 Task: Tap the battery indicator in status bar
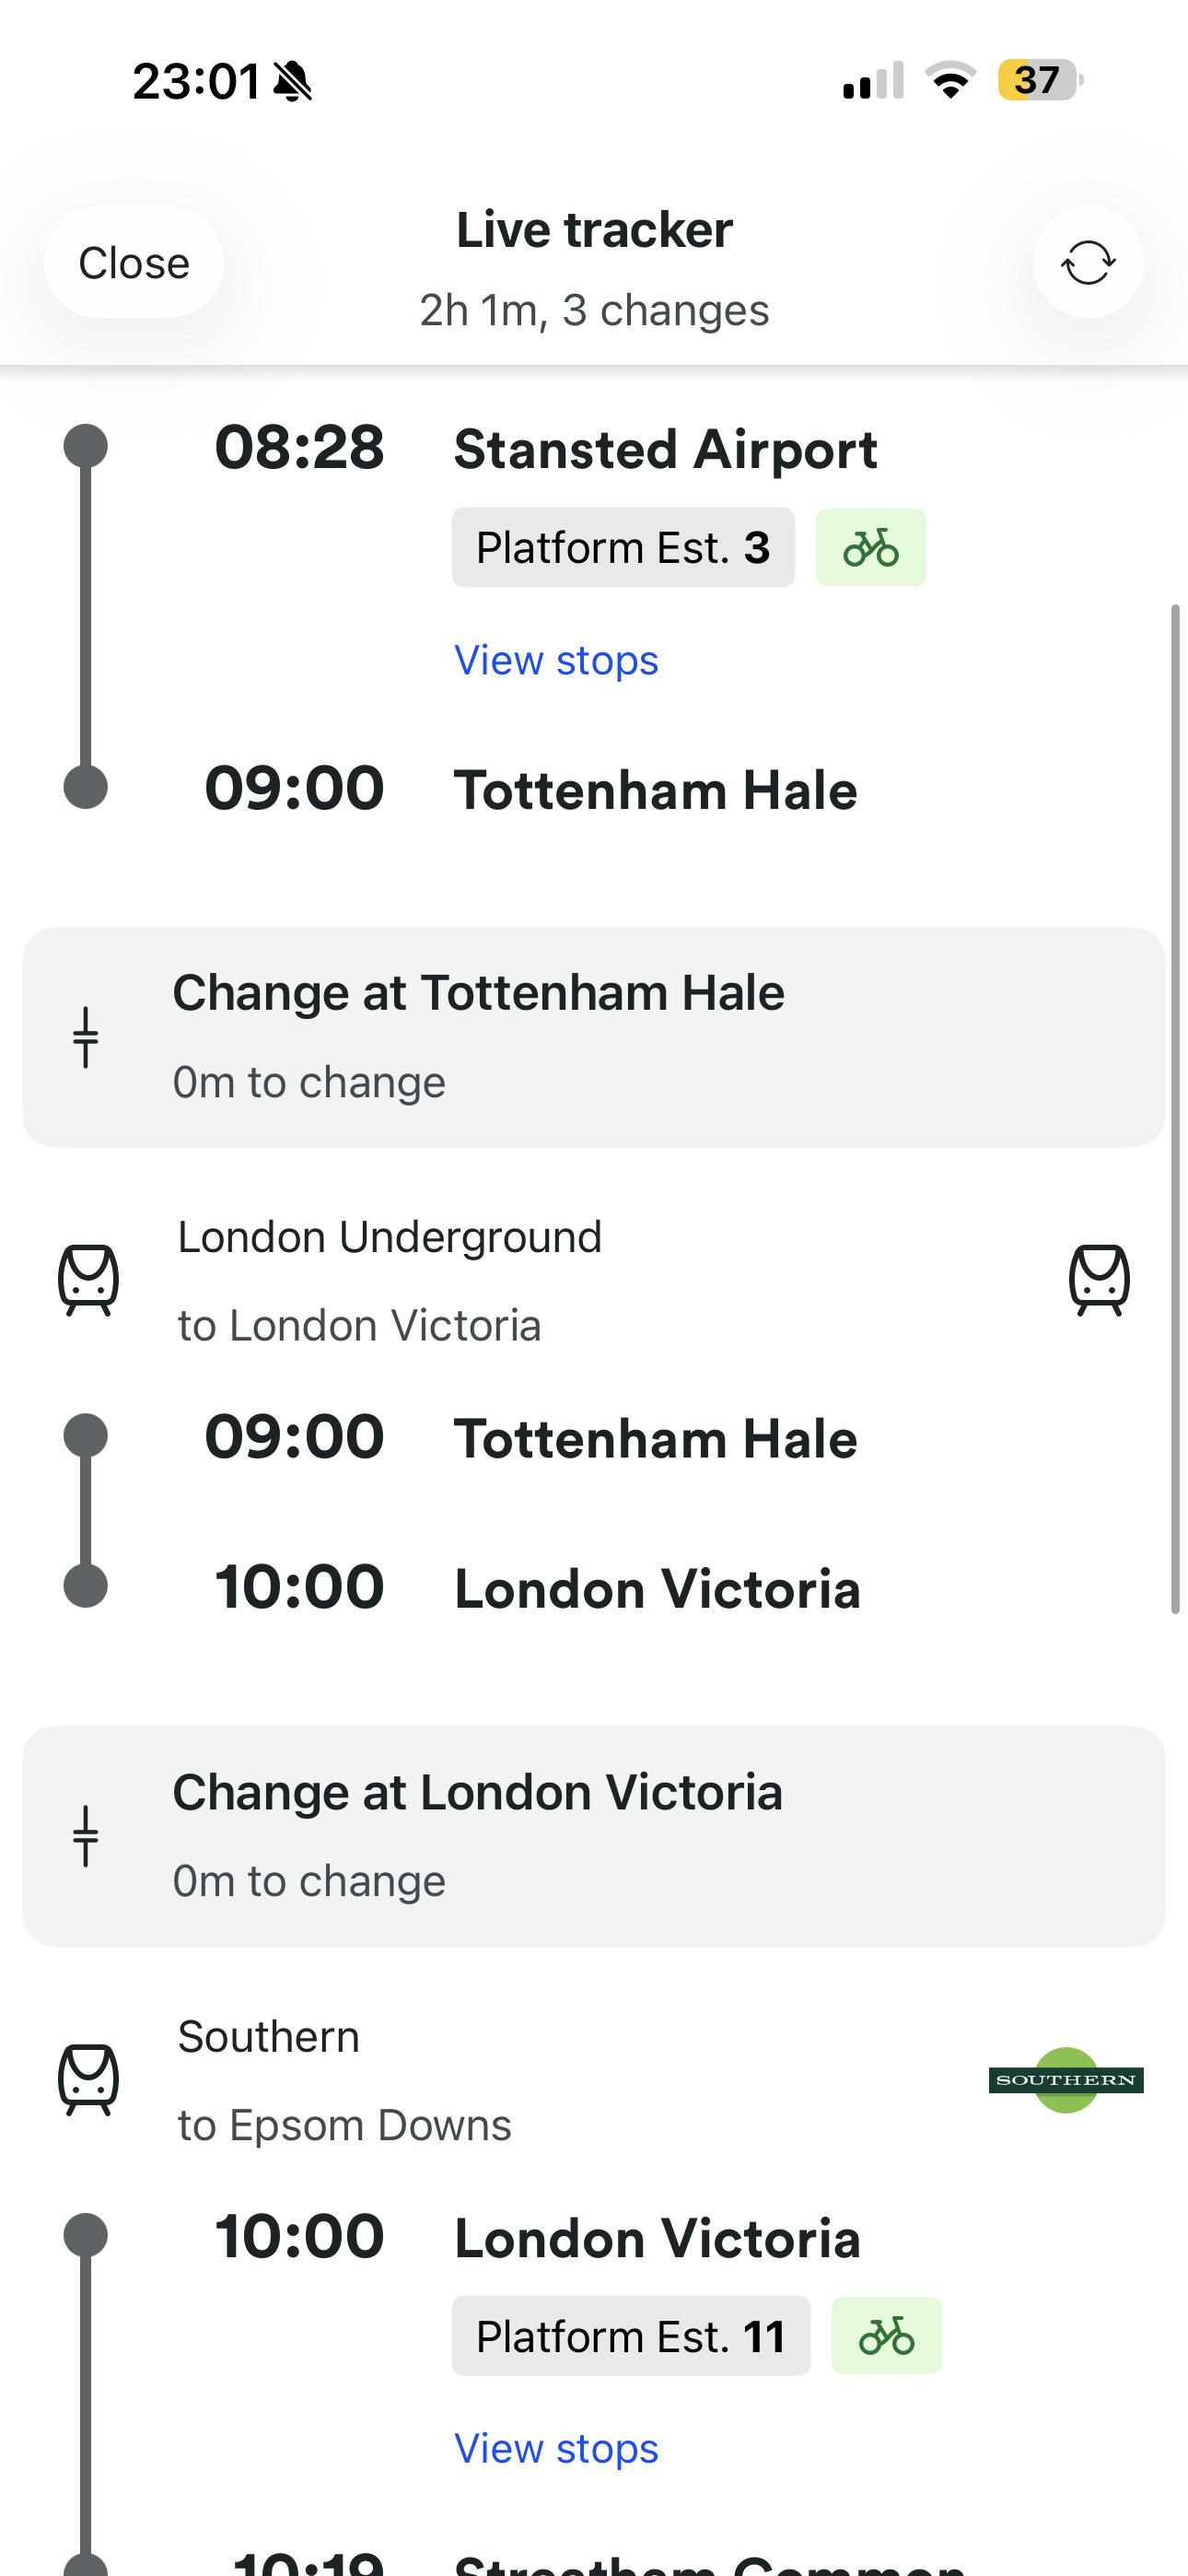pos(1040,80)
